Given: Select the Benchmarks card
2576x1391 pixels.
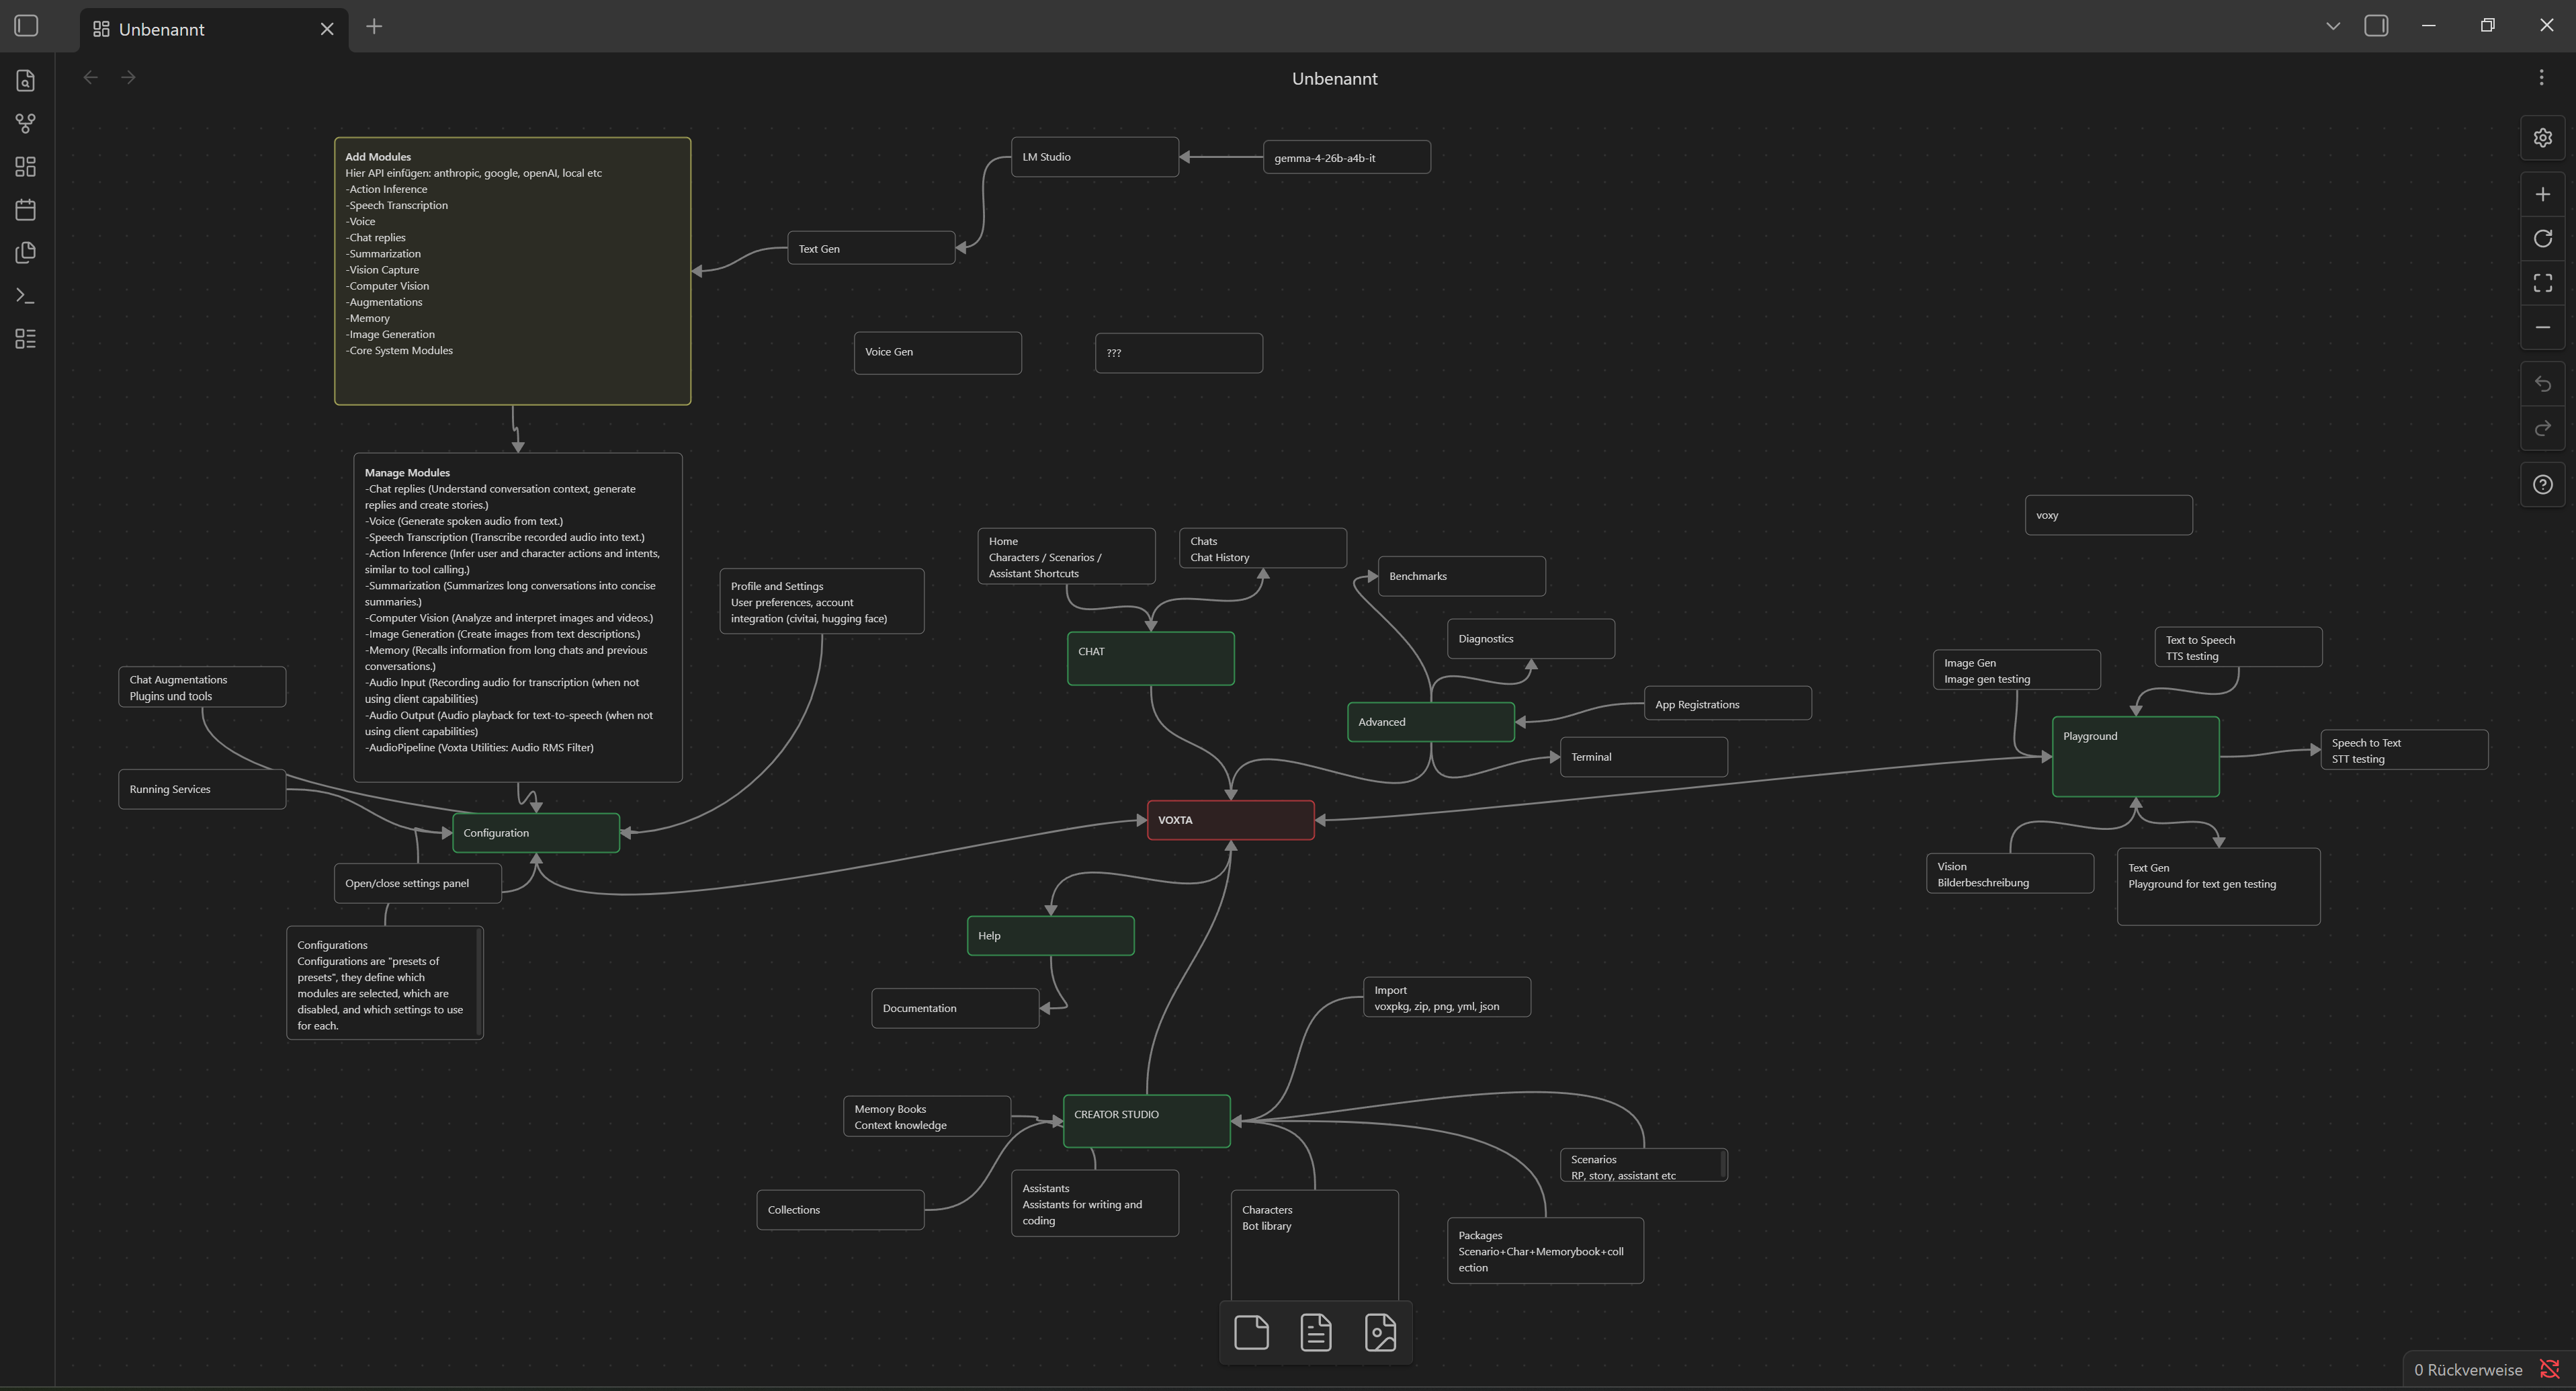Looking at the screenshot, I should click(1461, 576).
